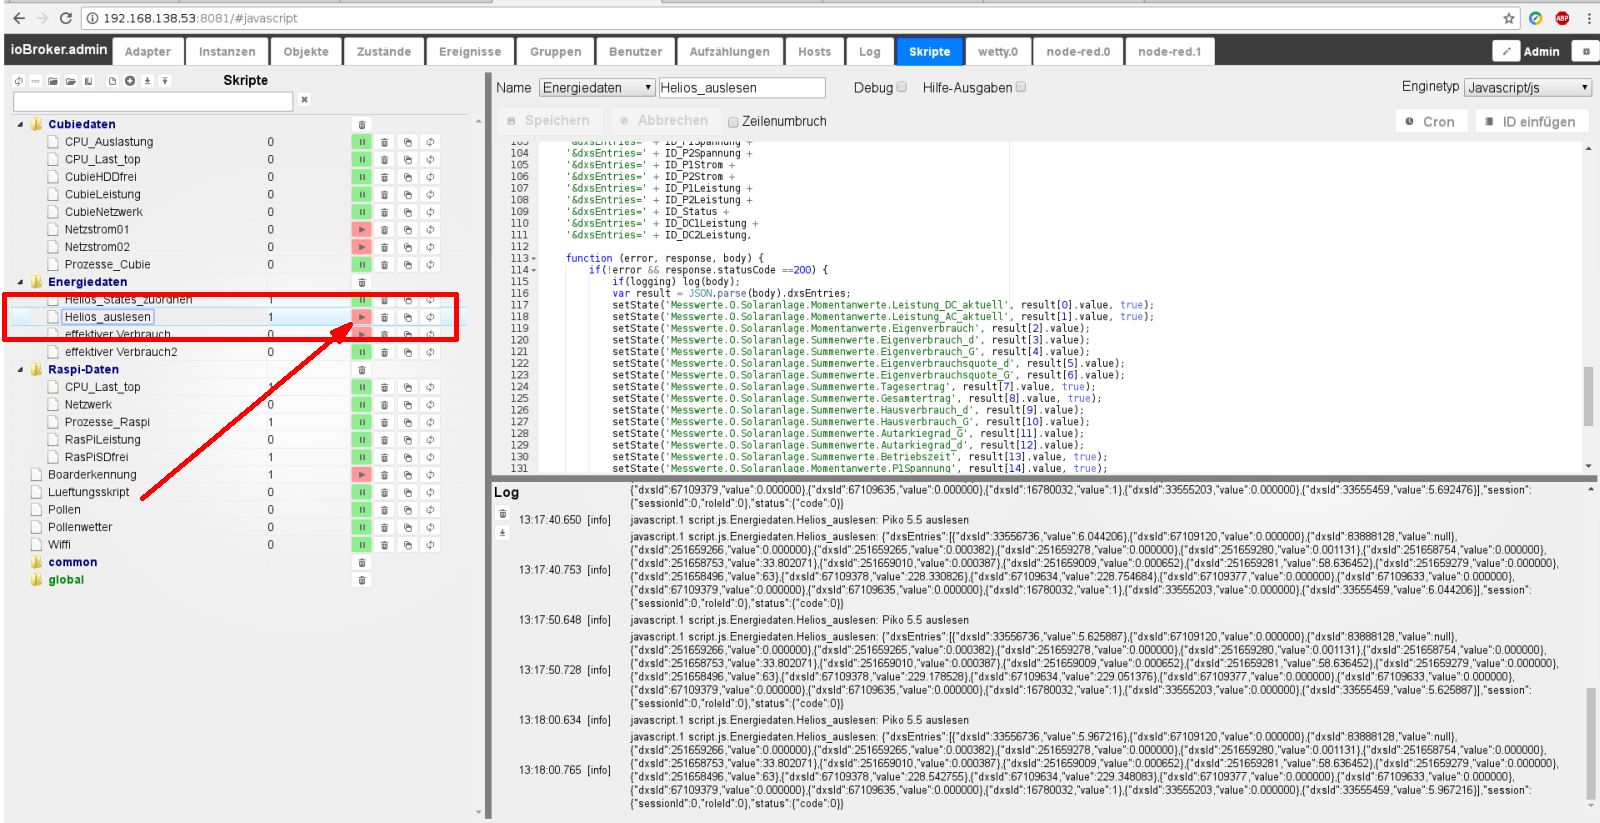Screen dimensions: 1600x823
Task: Enable the Debug checkbox
Action: [902, 87]
